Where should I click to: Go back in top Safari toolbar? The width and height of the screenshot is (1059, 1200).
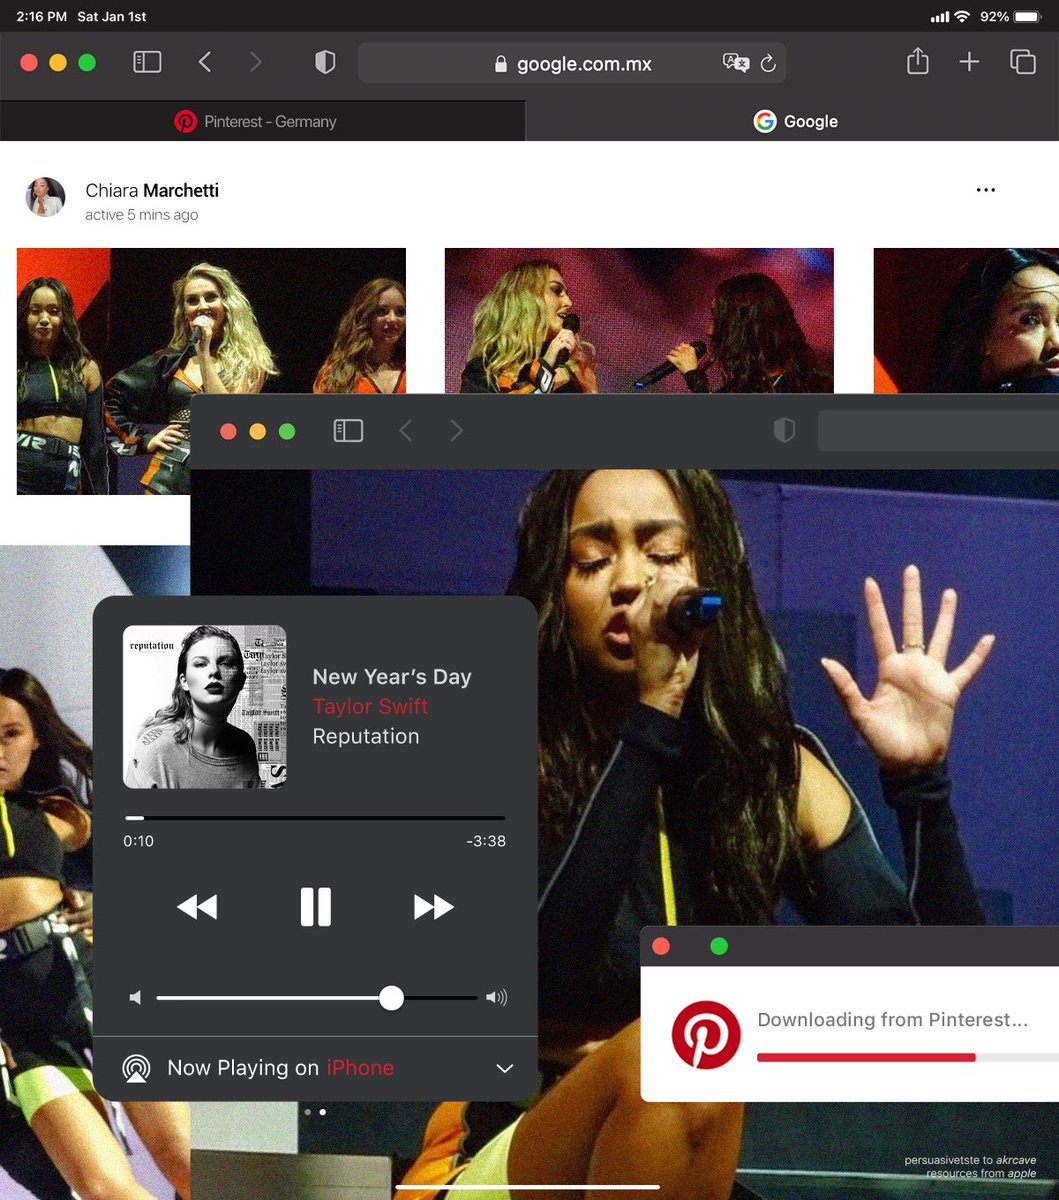pos(205,62)
